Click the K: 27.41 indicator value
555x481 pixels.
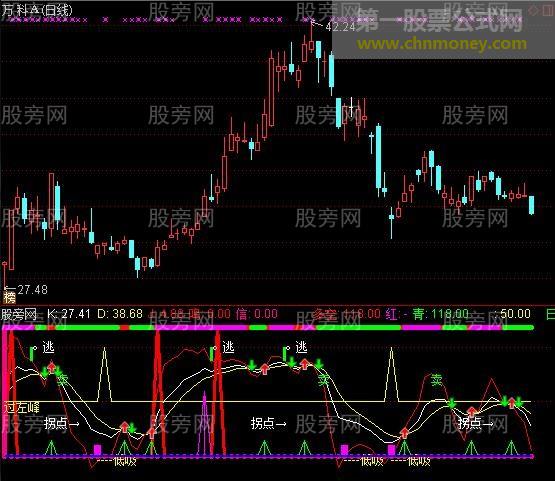click(69, 314)
